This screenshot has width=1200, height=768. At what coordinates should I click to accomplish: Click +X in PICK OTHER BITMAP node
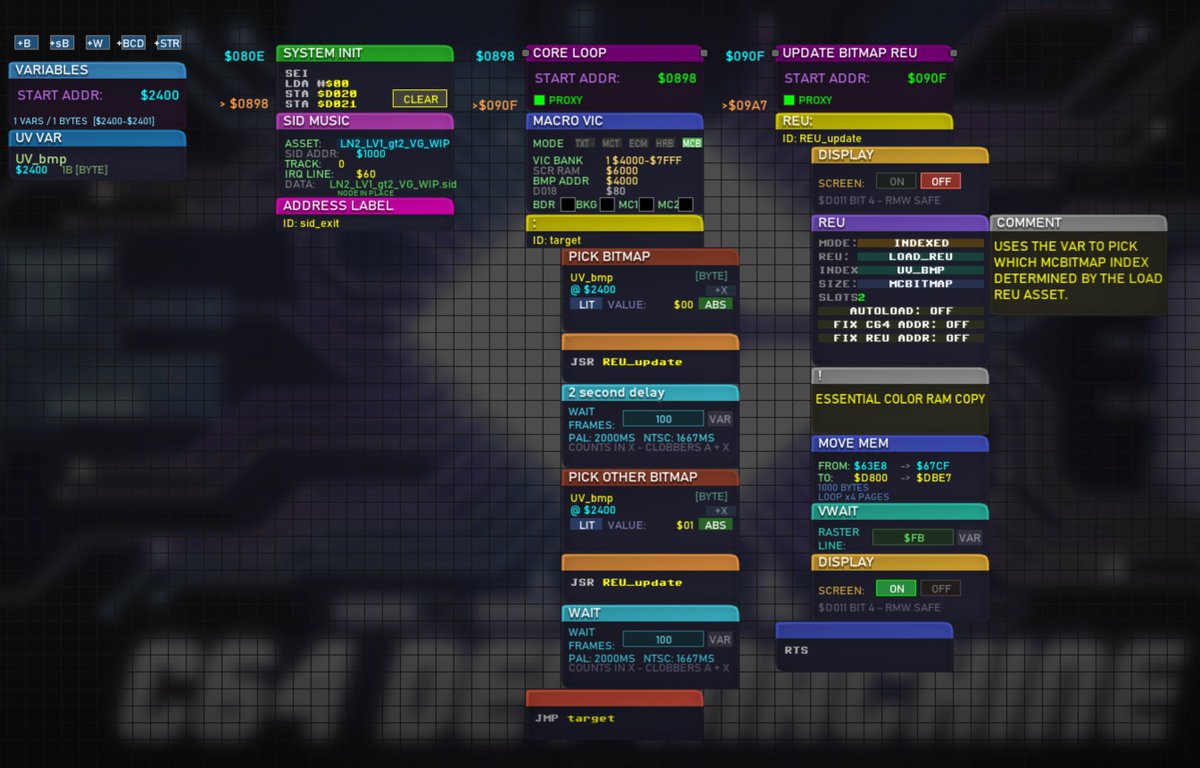[721, 511]
